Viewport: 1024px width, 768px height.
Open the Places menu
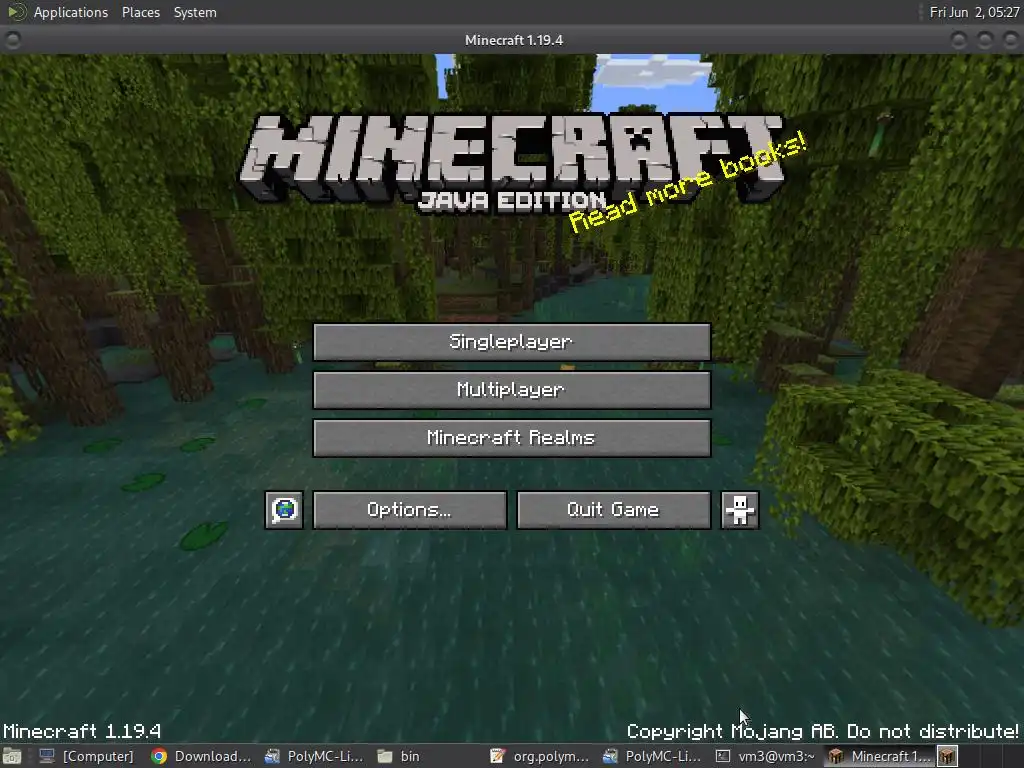[141, 12]
